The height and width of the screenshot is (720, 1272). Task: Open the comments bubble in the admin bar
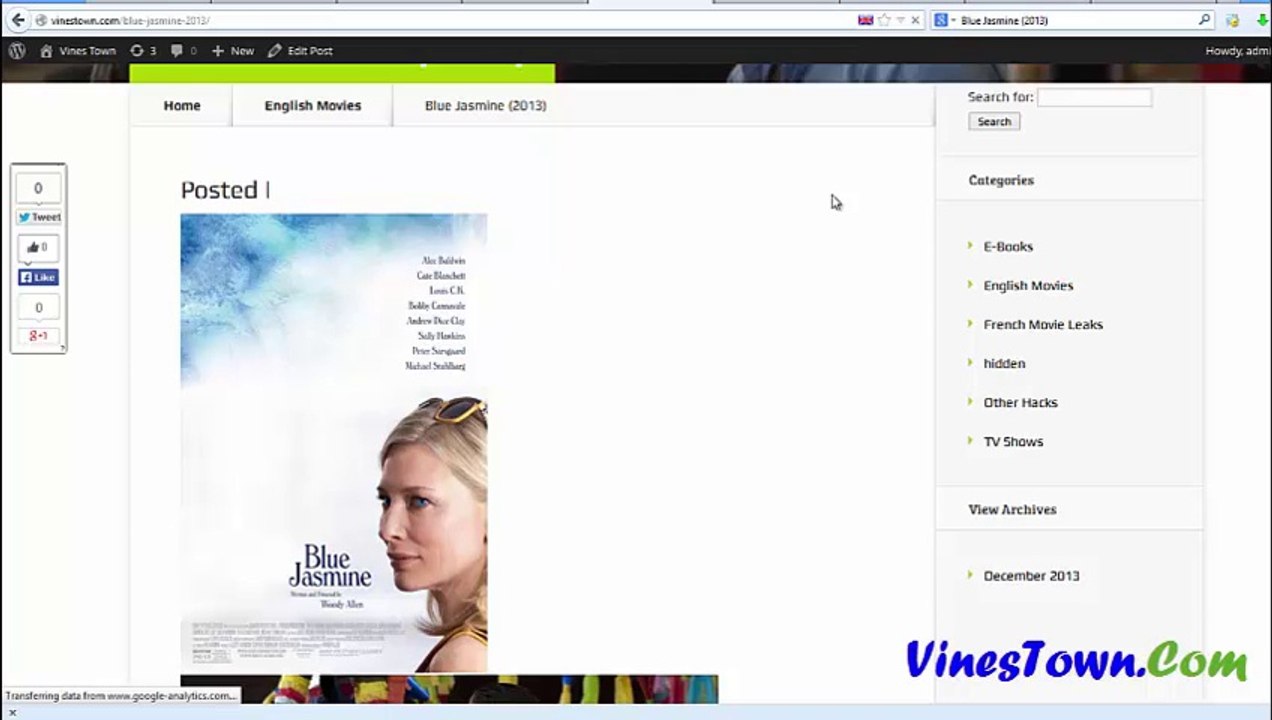pos(183,50)
